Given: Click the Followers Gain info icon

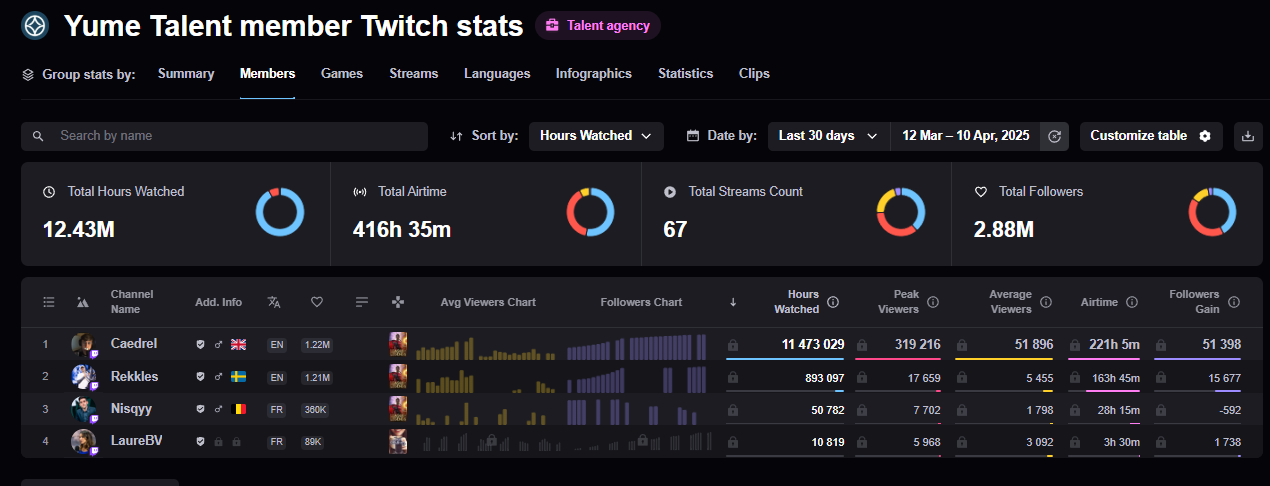Looking at the screenshot, I should (x=1234, y=302).
